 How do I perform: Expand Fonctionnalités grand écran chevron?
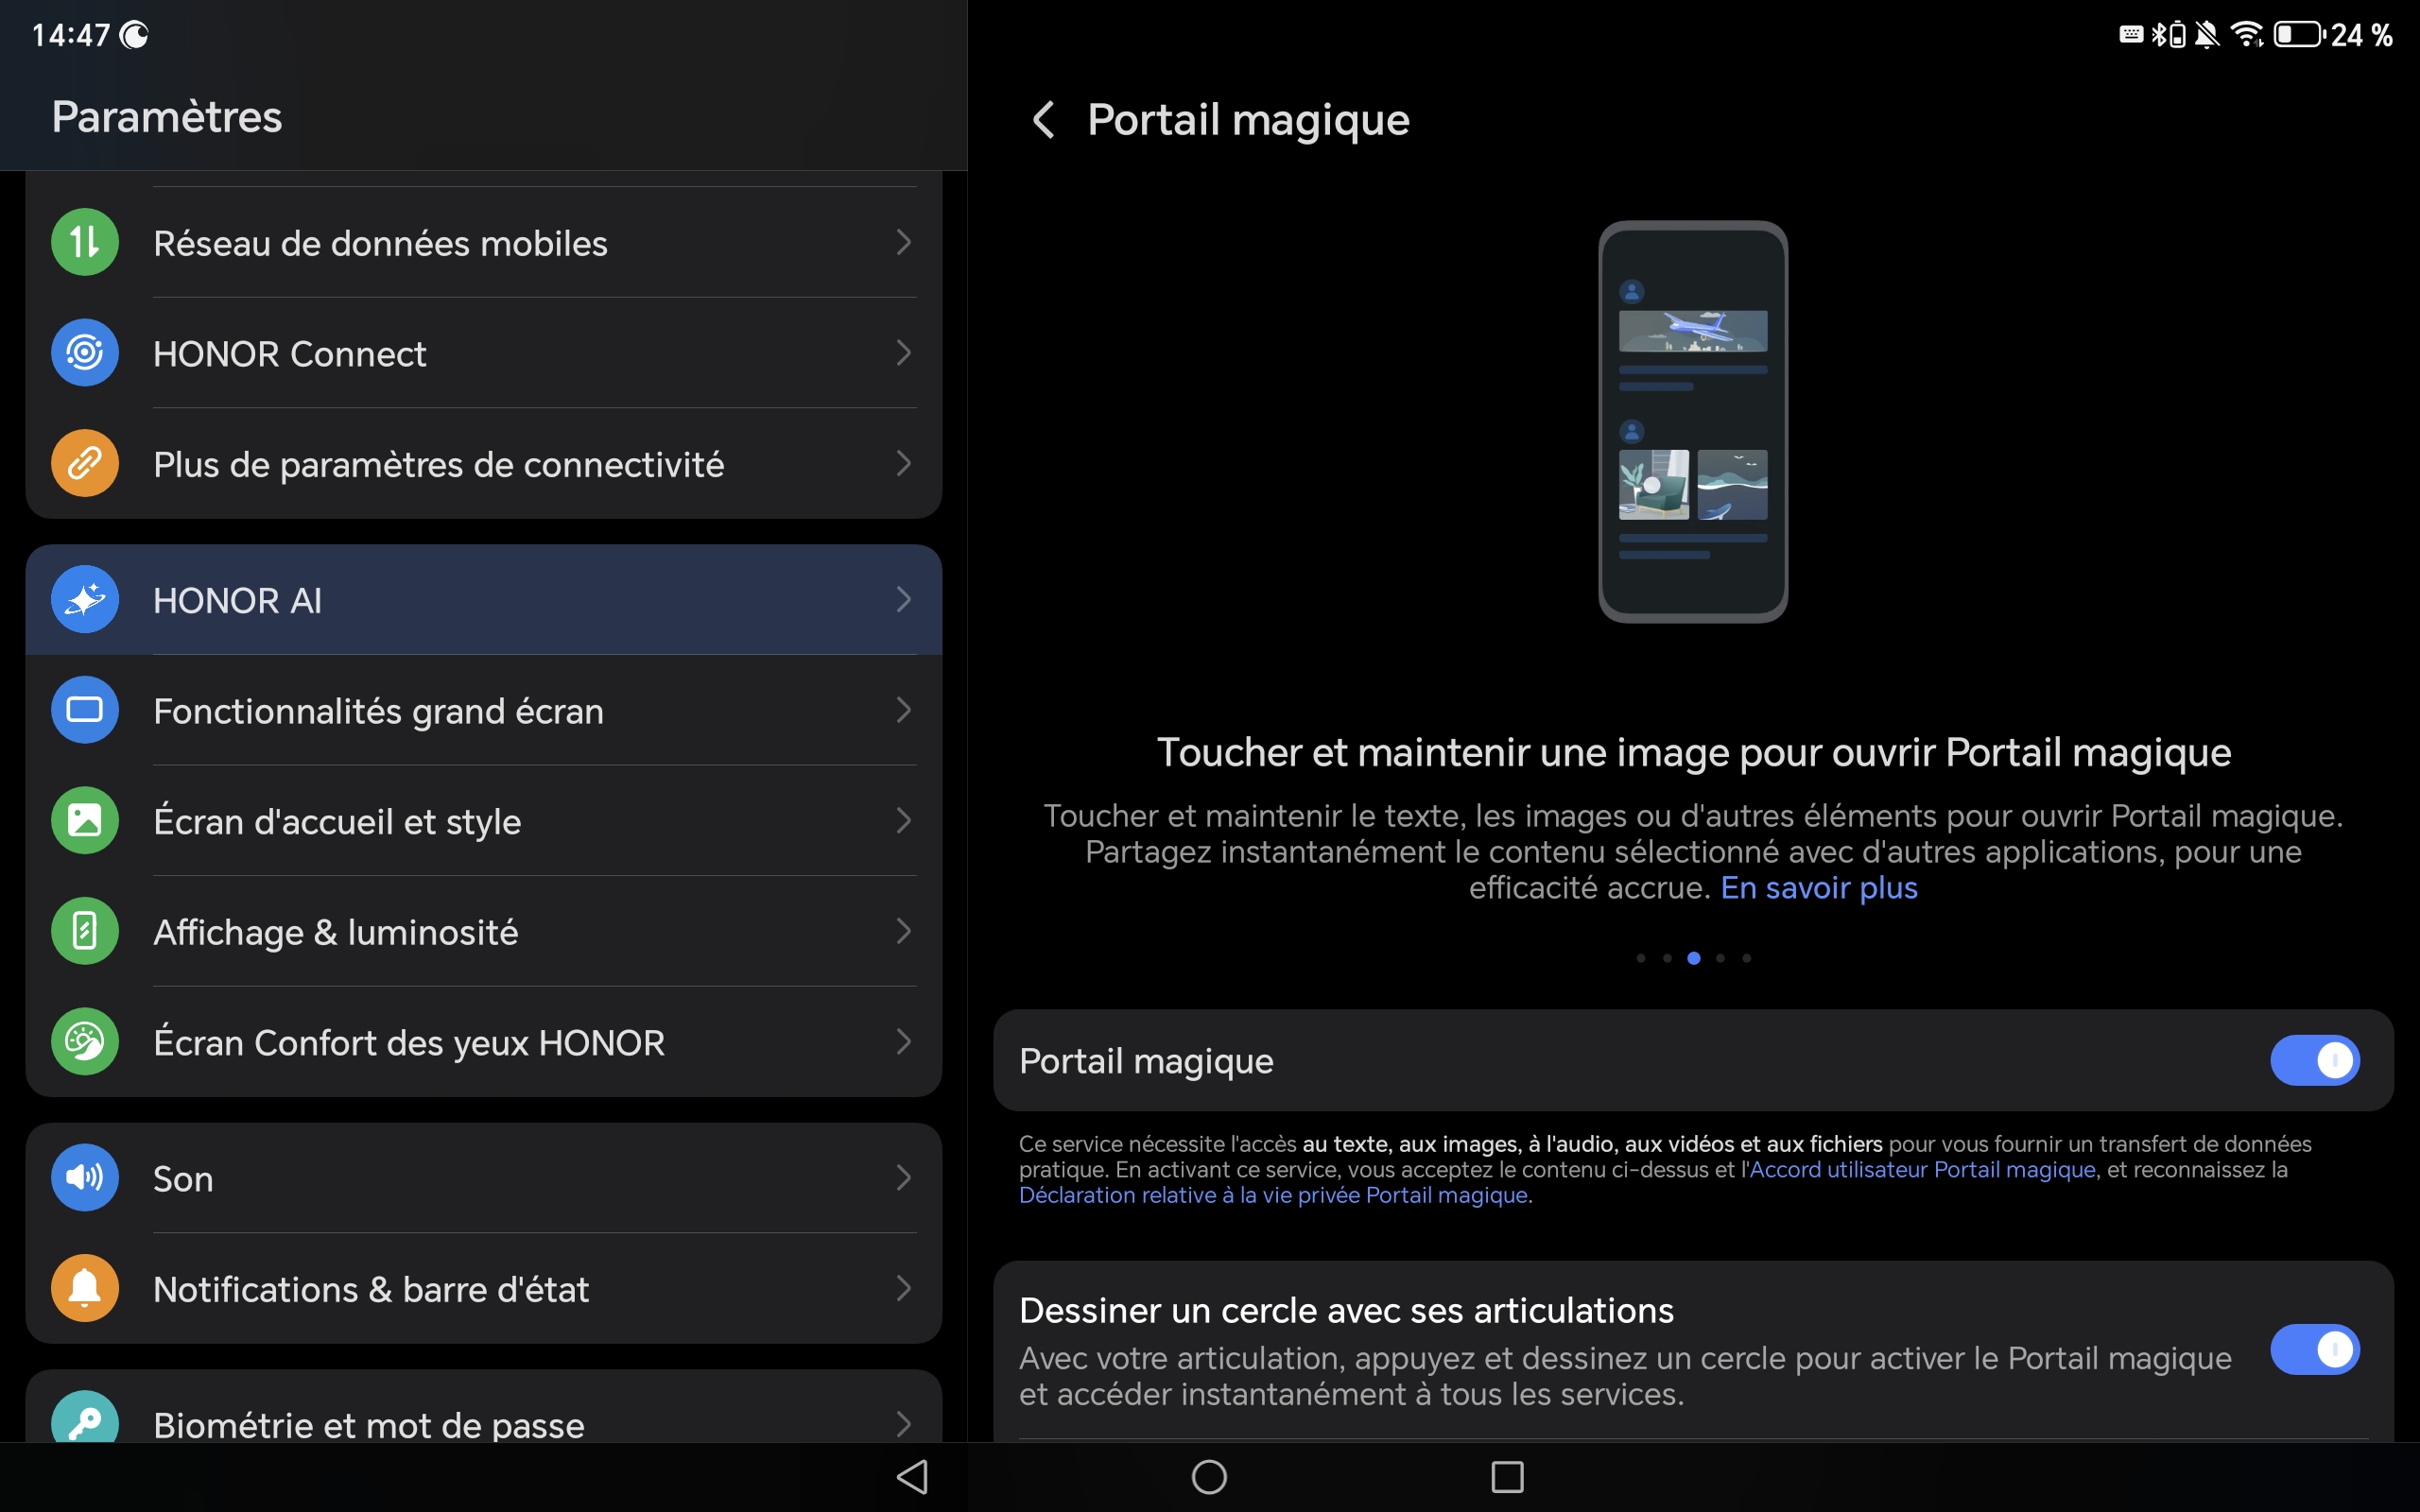point(903,710)
